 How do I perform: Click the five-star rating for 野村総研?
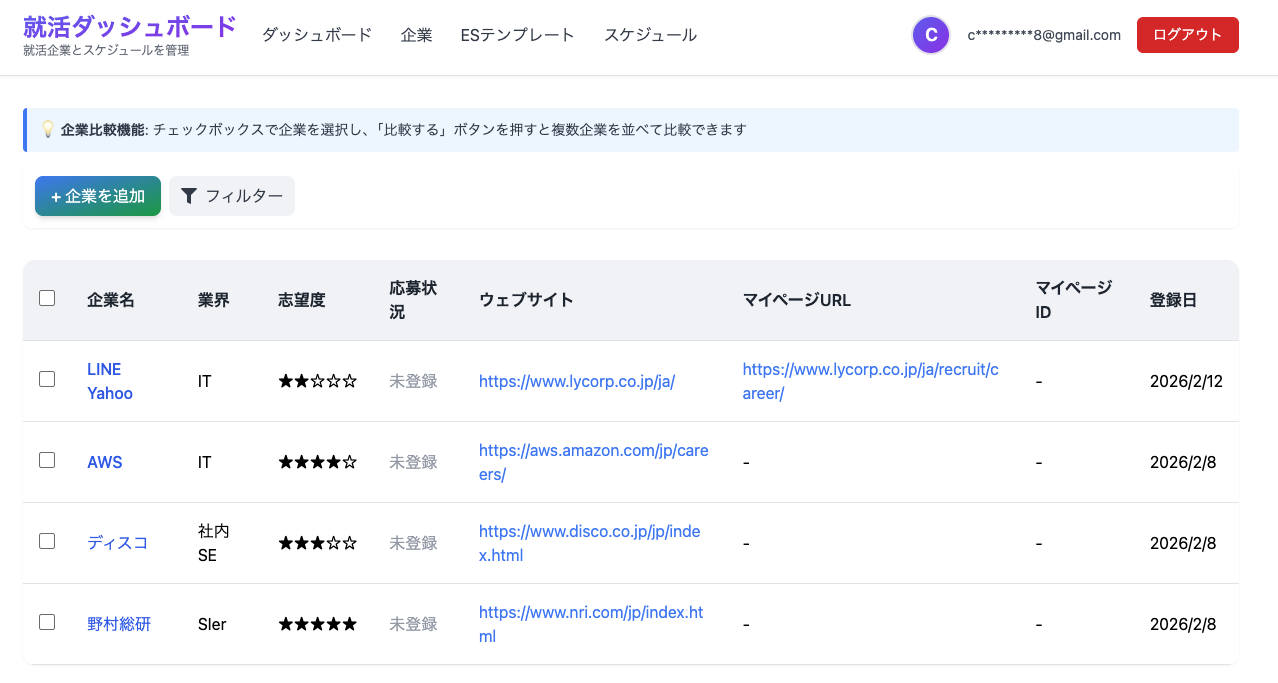[x=317, y=624]
